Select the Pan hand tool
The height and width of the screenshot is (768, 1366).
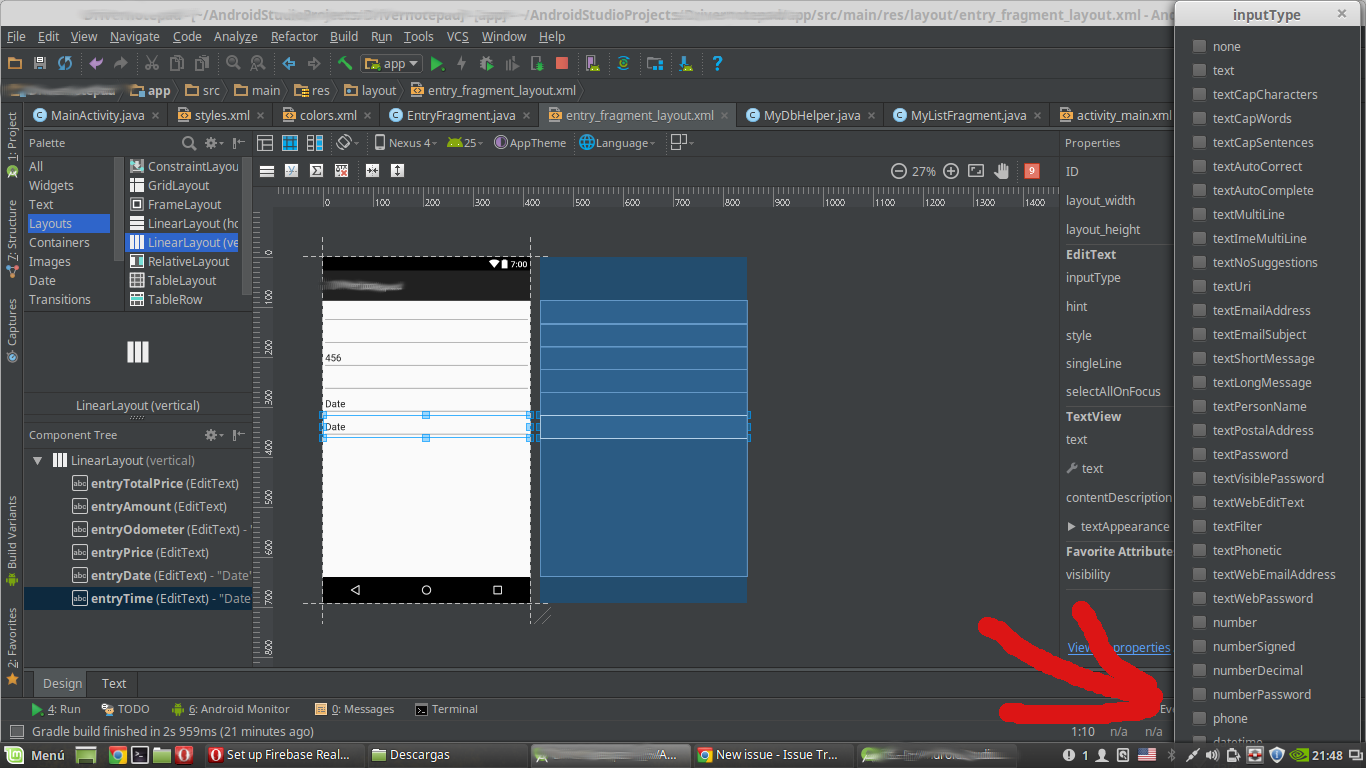point(1003,171)
